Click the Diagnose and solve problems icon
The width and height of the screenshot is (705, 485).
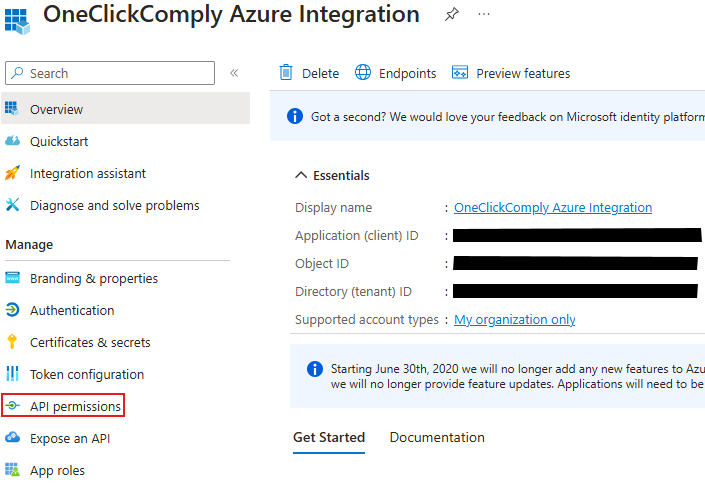coord(13,205)
